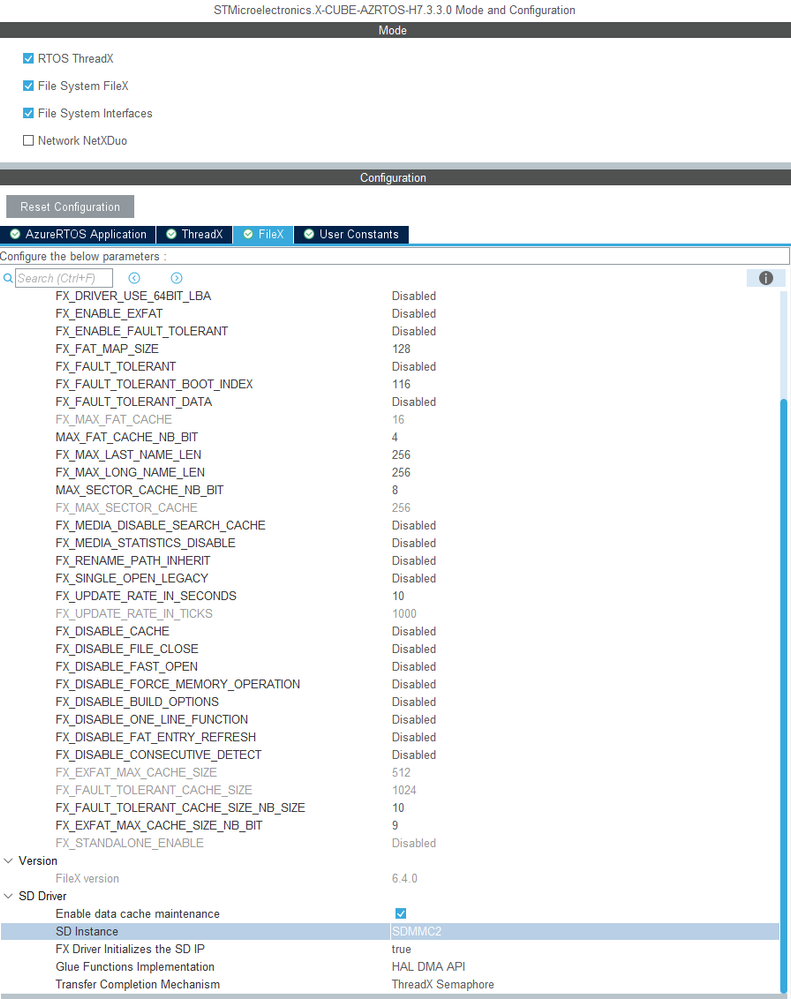Select FX_DISABLE_FILE_CLOSE parameter row
Viewport: 791px width, 999px height.
pyautogui.click(x=389, y=649)
